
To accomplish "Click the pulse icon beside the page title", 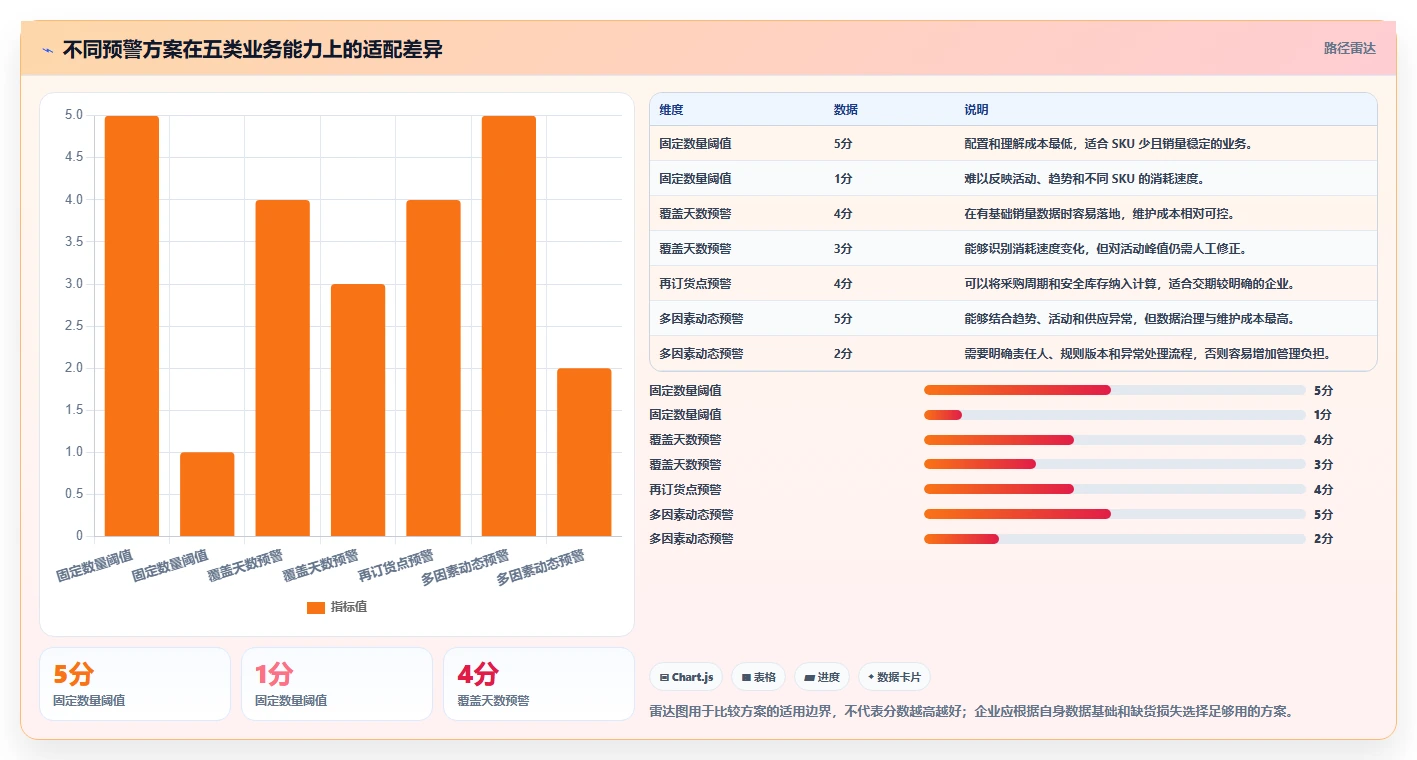I will tap(48, 50).
